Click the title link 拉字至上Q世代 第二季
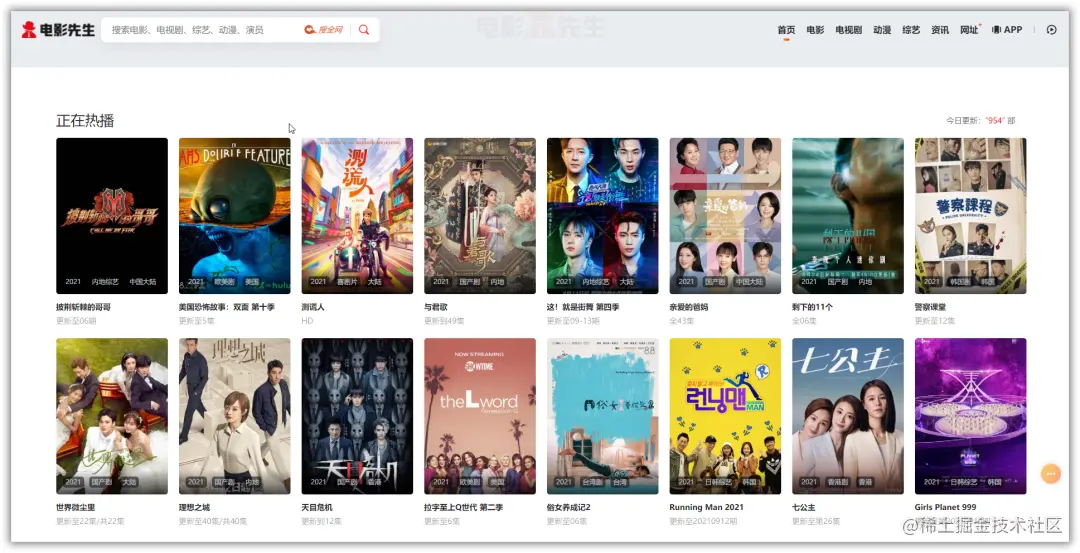 point(464,508)
